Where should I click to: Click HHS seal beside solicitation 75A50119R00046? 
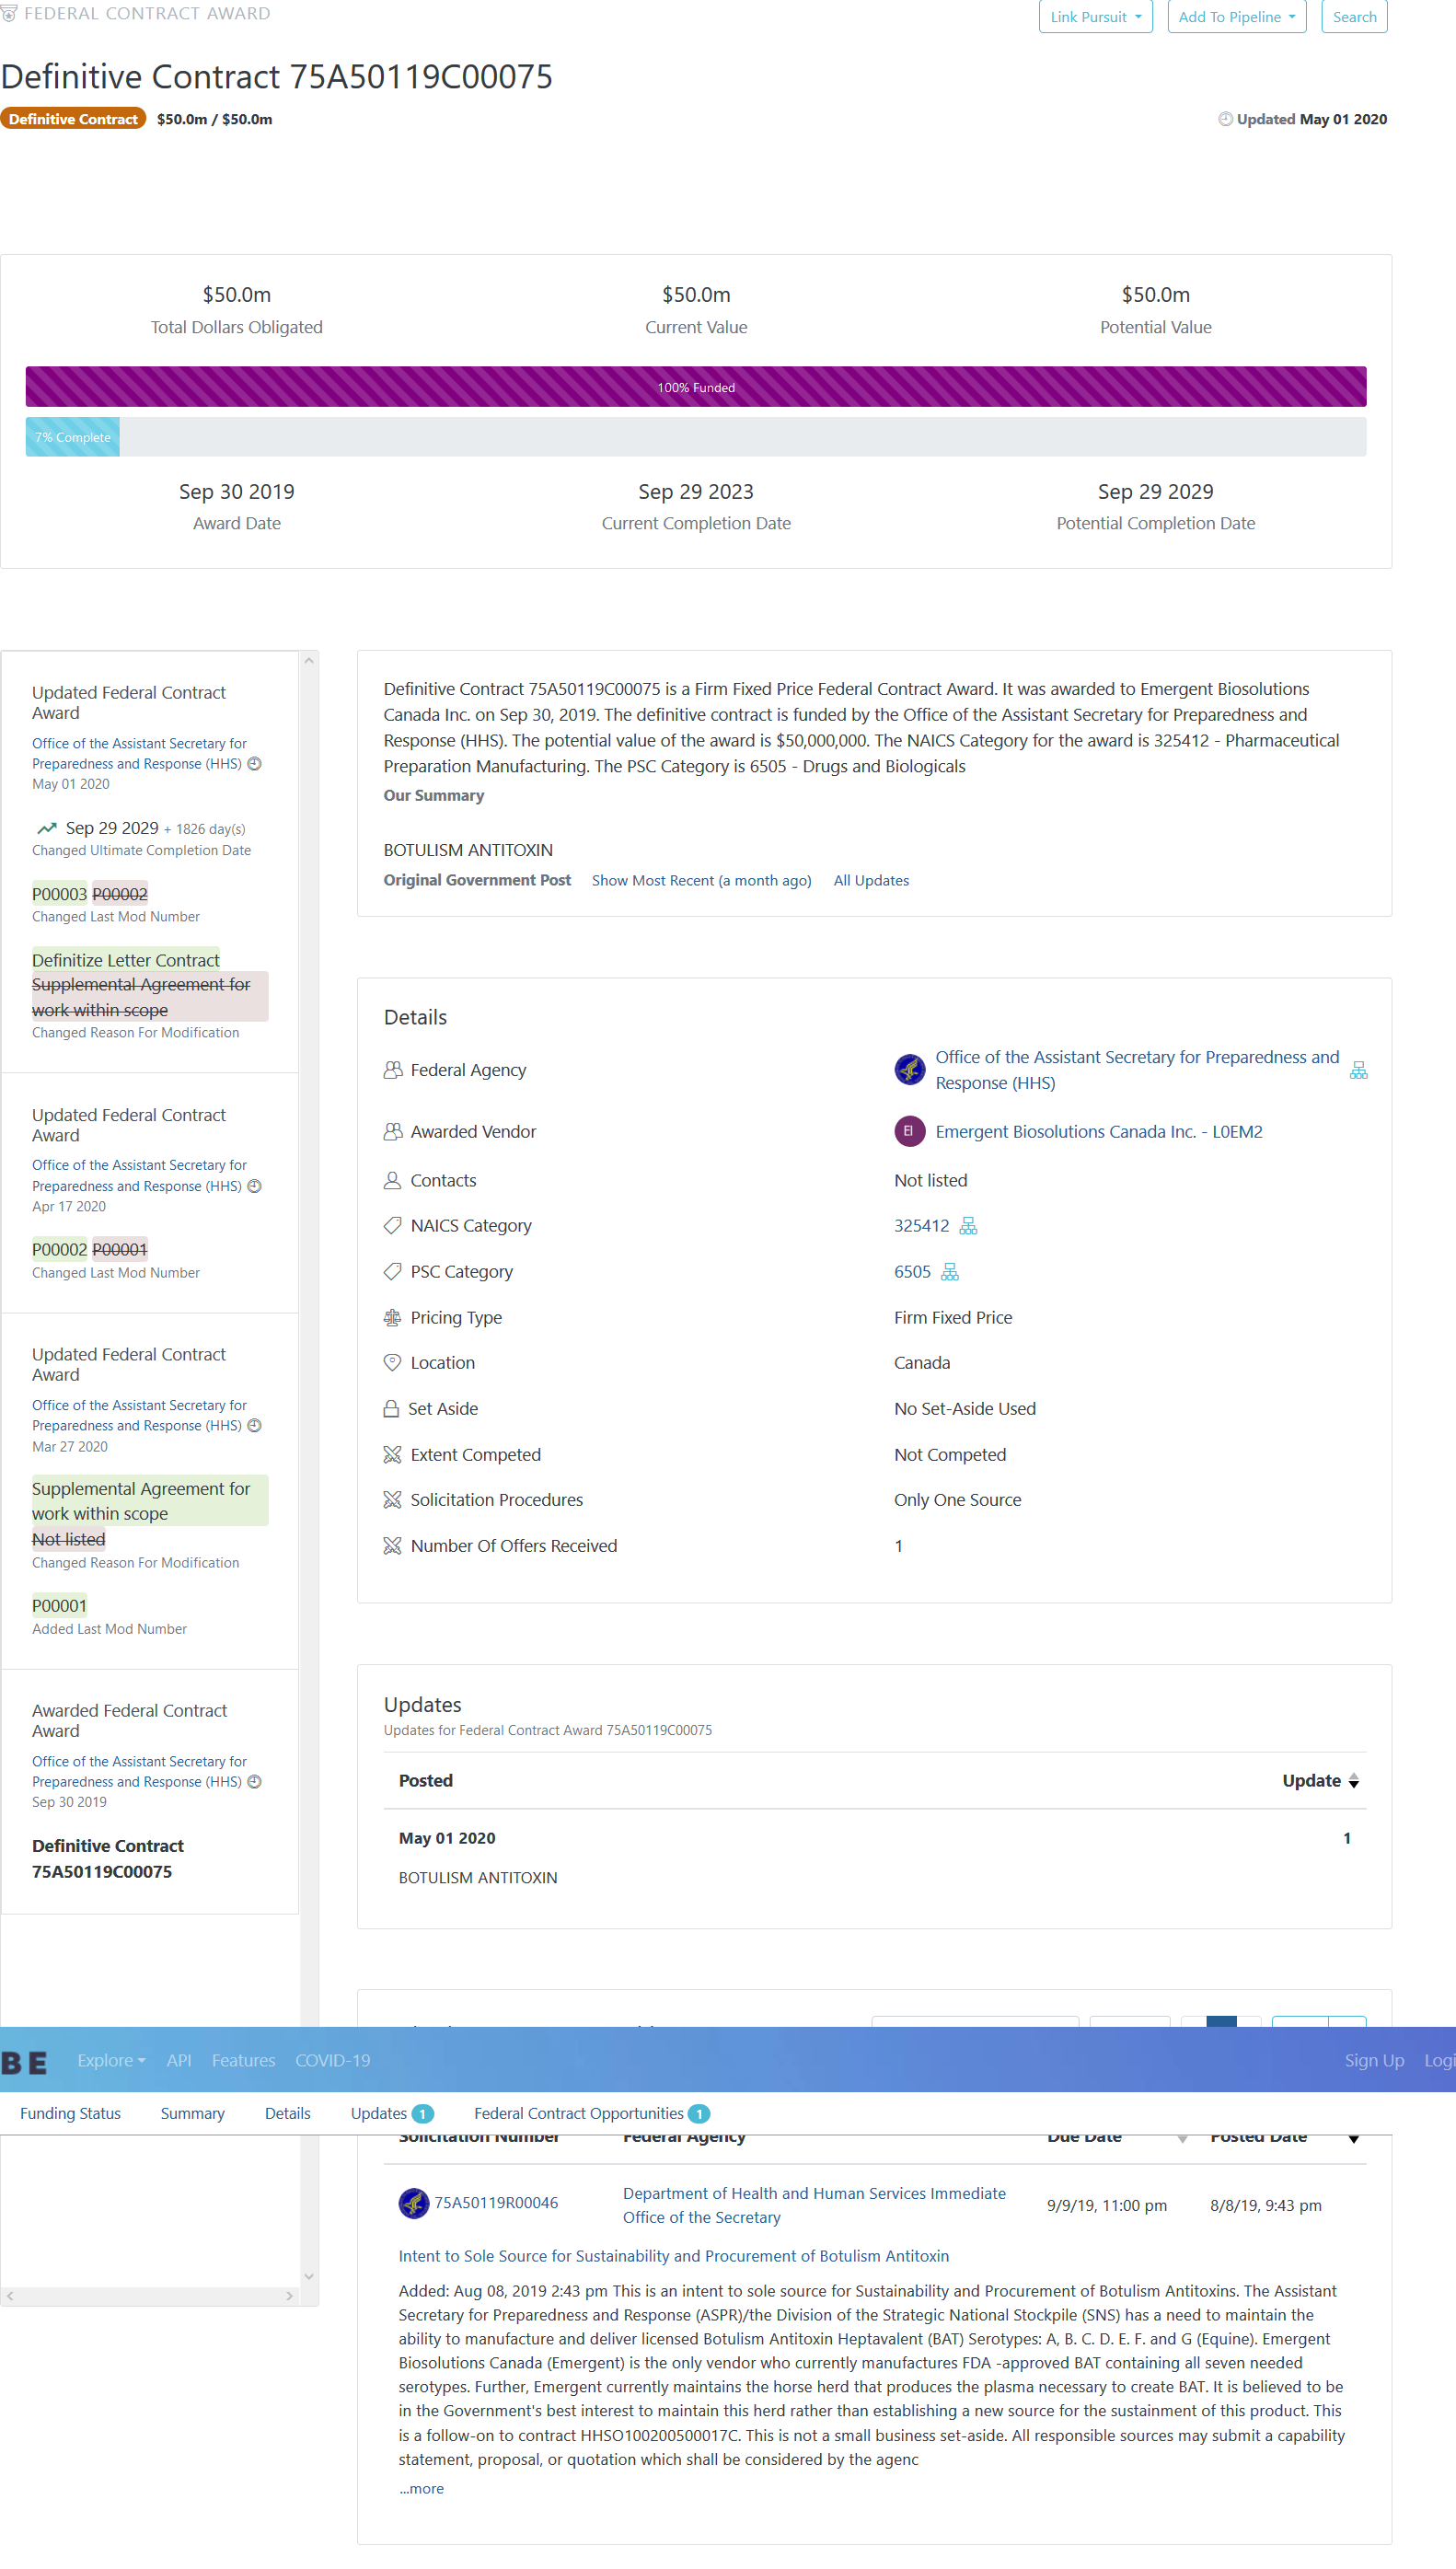[413, 2203]
